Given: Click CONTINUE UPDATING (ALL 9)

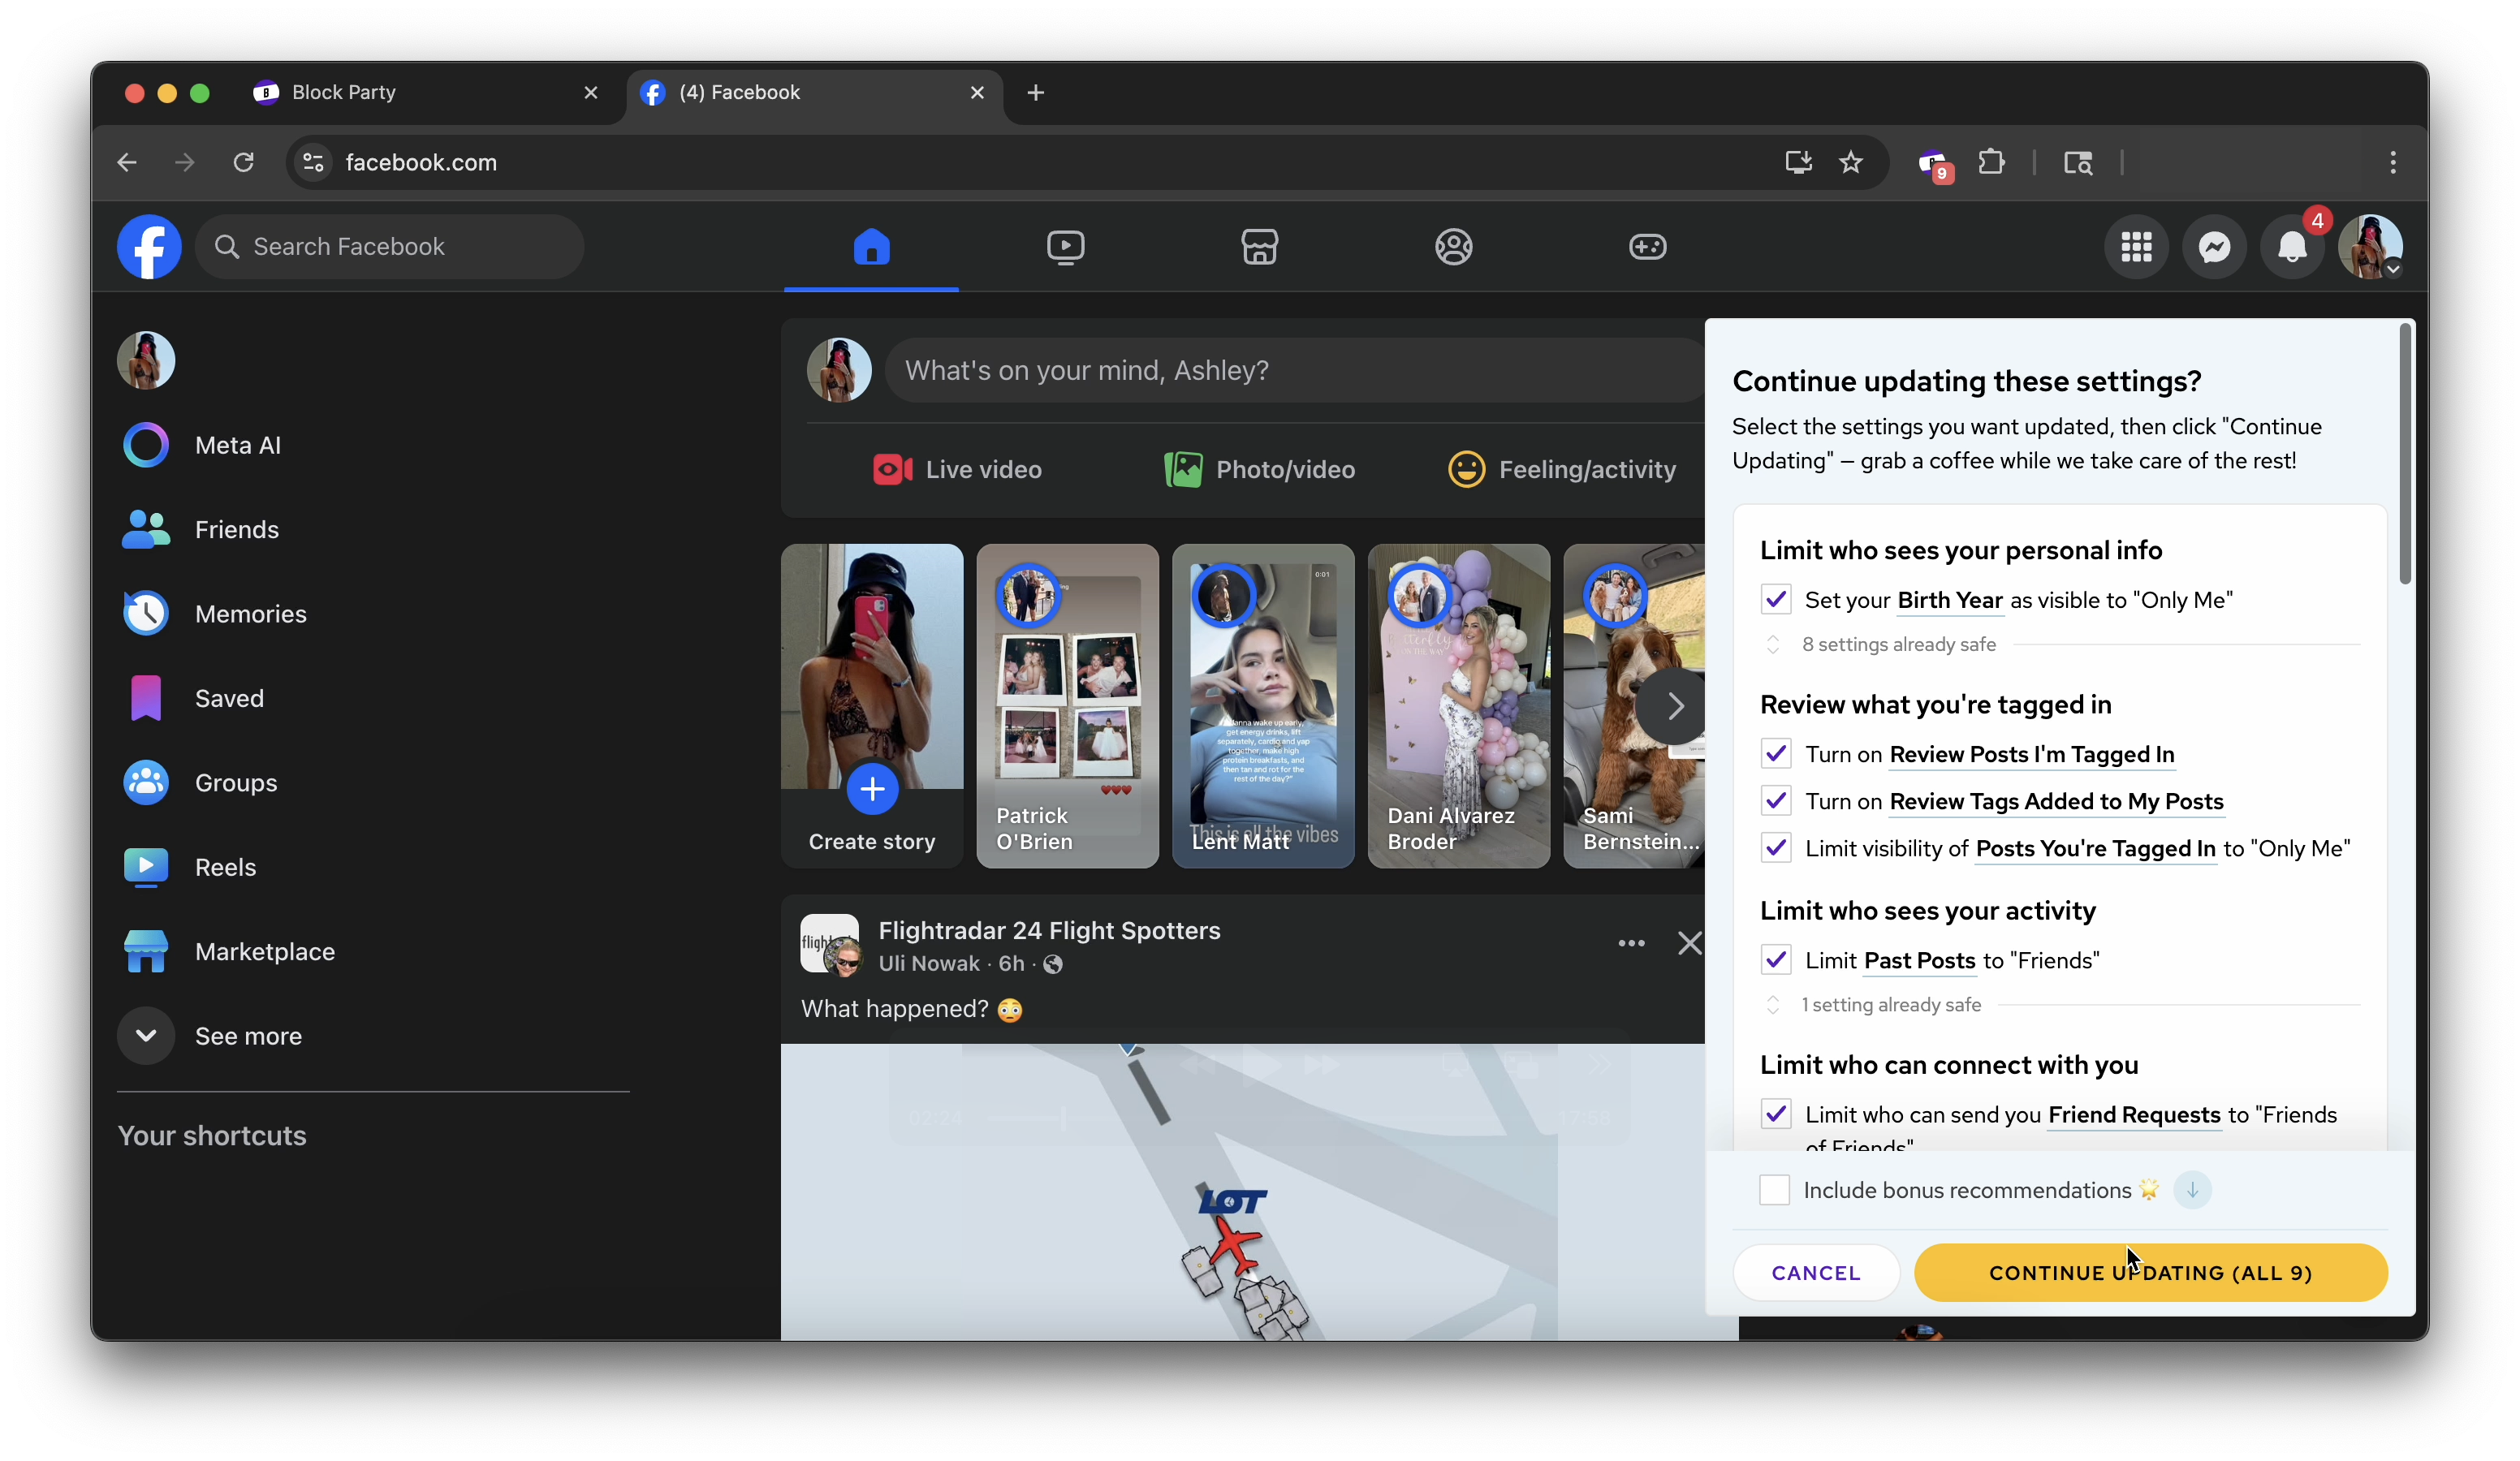Looking at the screenshot, I should (x=2150, y=1272).
